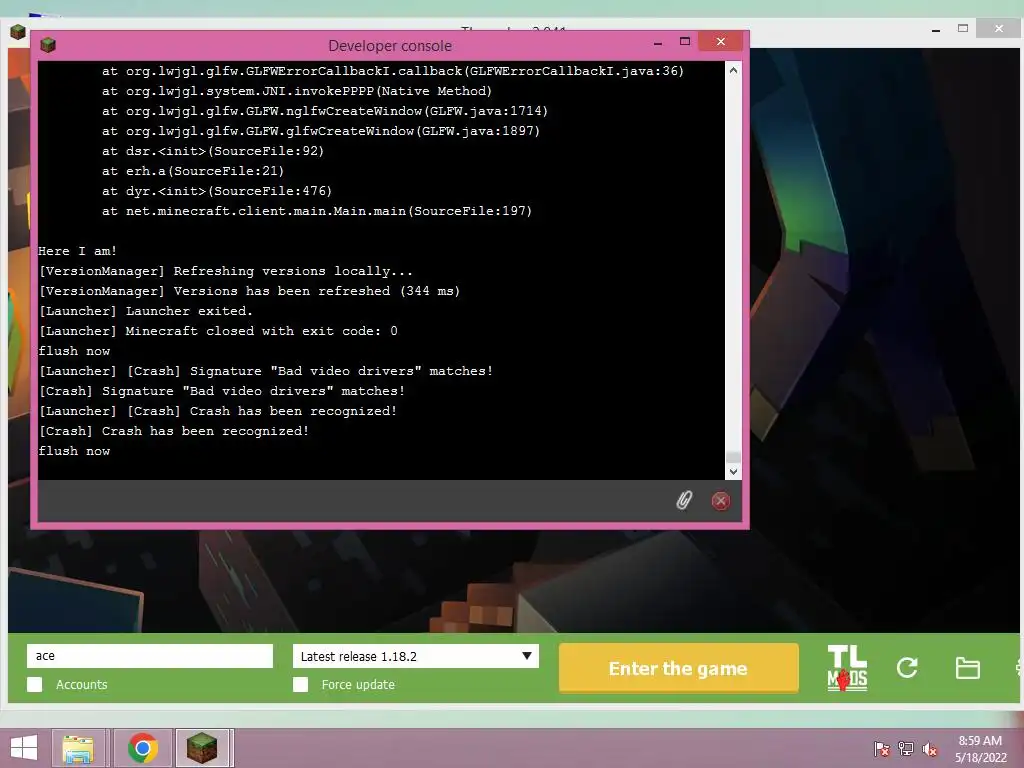The image size is (1024, 768).
Task: Close the launcher window behind the console
Action: (999, 28)
